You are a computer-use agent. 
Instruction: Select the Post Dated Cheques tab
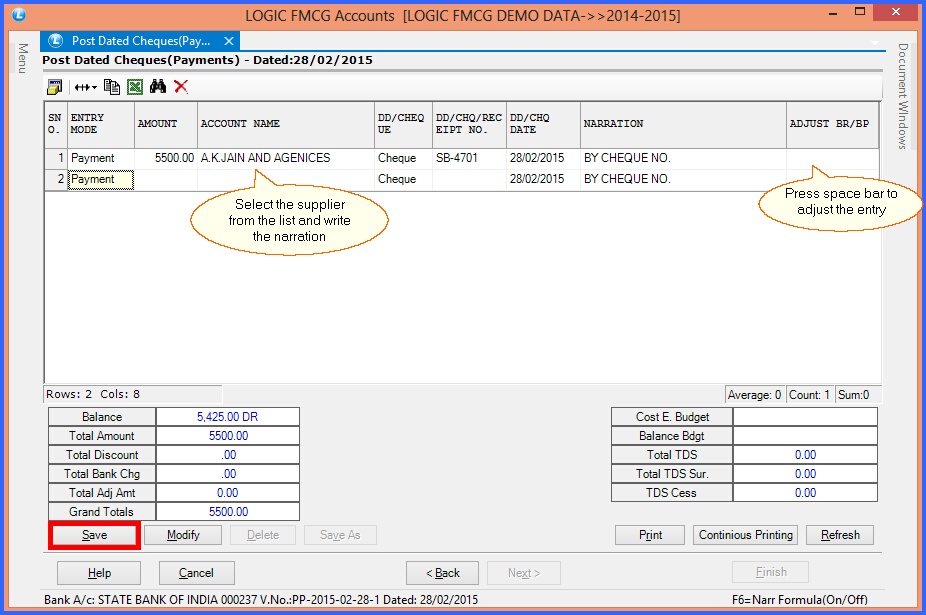[x=140, y=41]
